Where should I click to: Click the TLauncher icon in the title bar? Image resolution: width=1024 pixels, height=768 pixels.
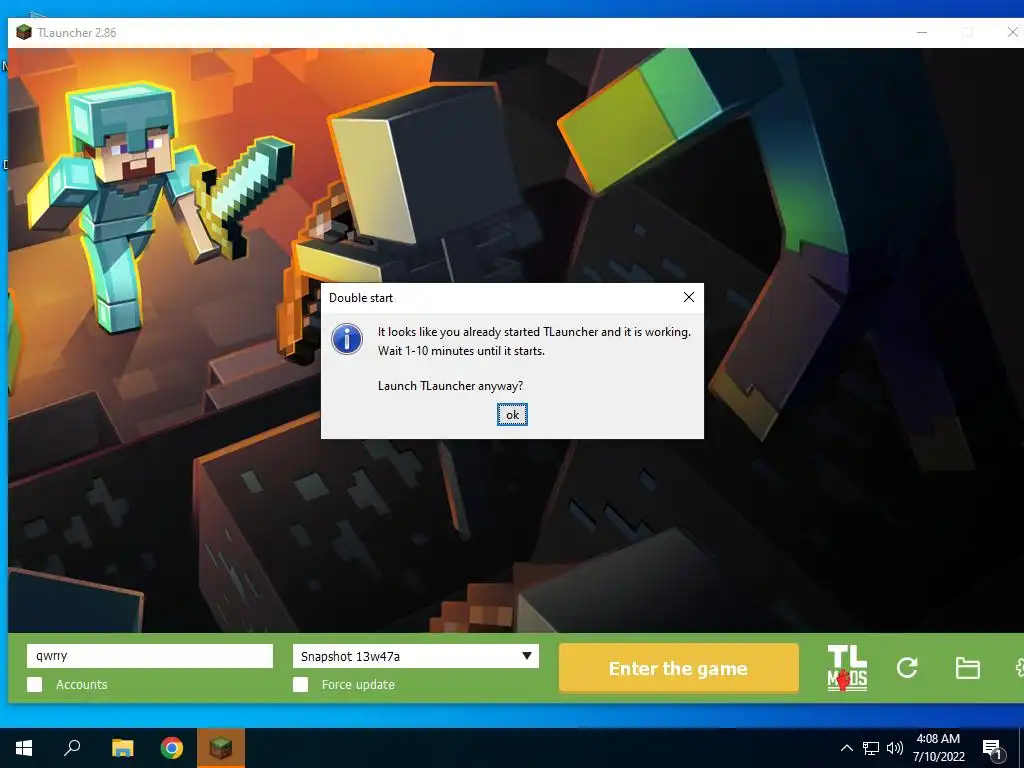click(24, 32)
